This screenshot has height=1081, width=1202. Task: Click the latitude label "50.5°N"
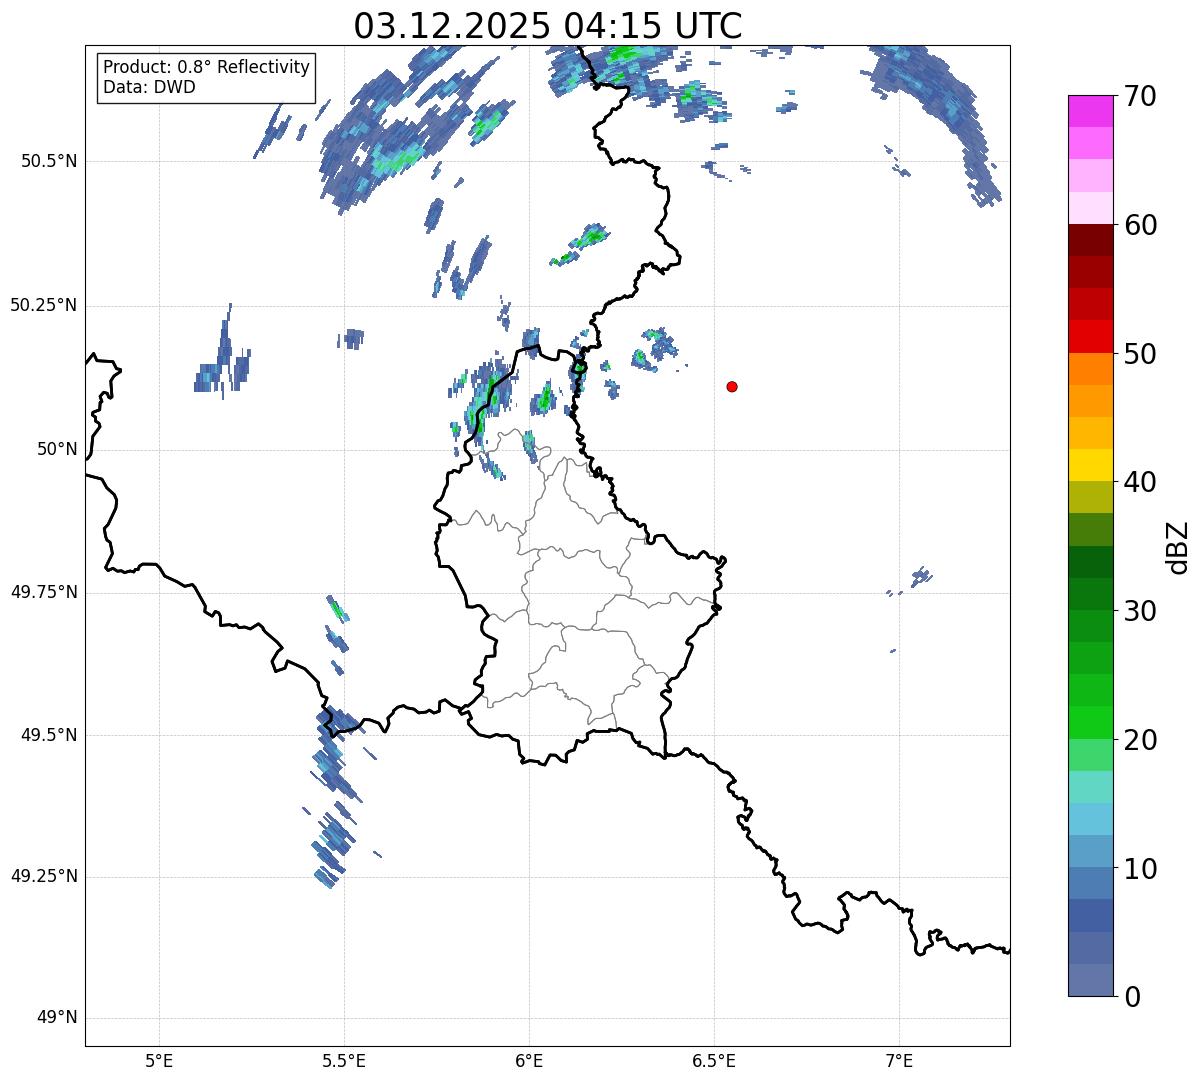click(x=48, y=161)
